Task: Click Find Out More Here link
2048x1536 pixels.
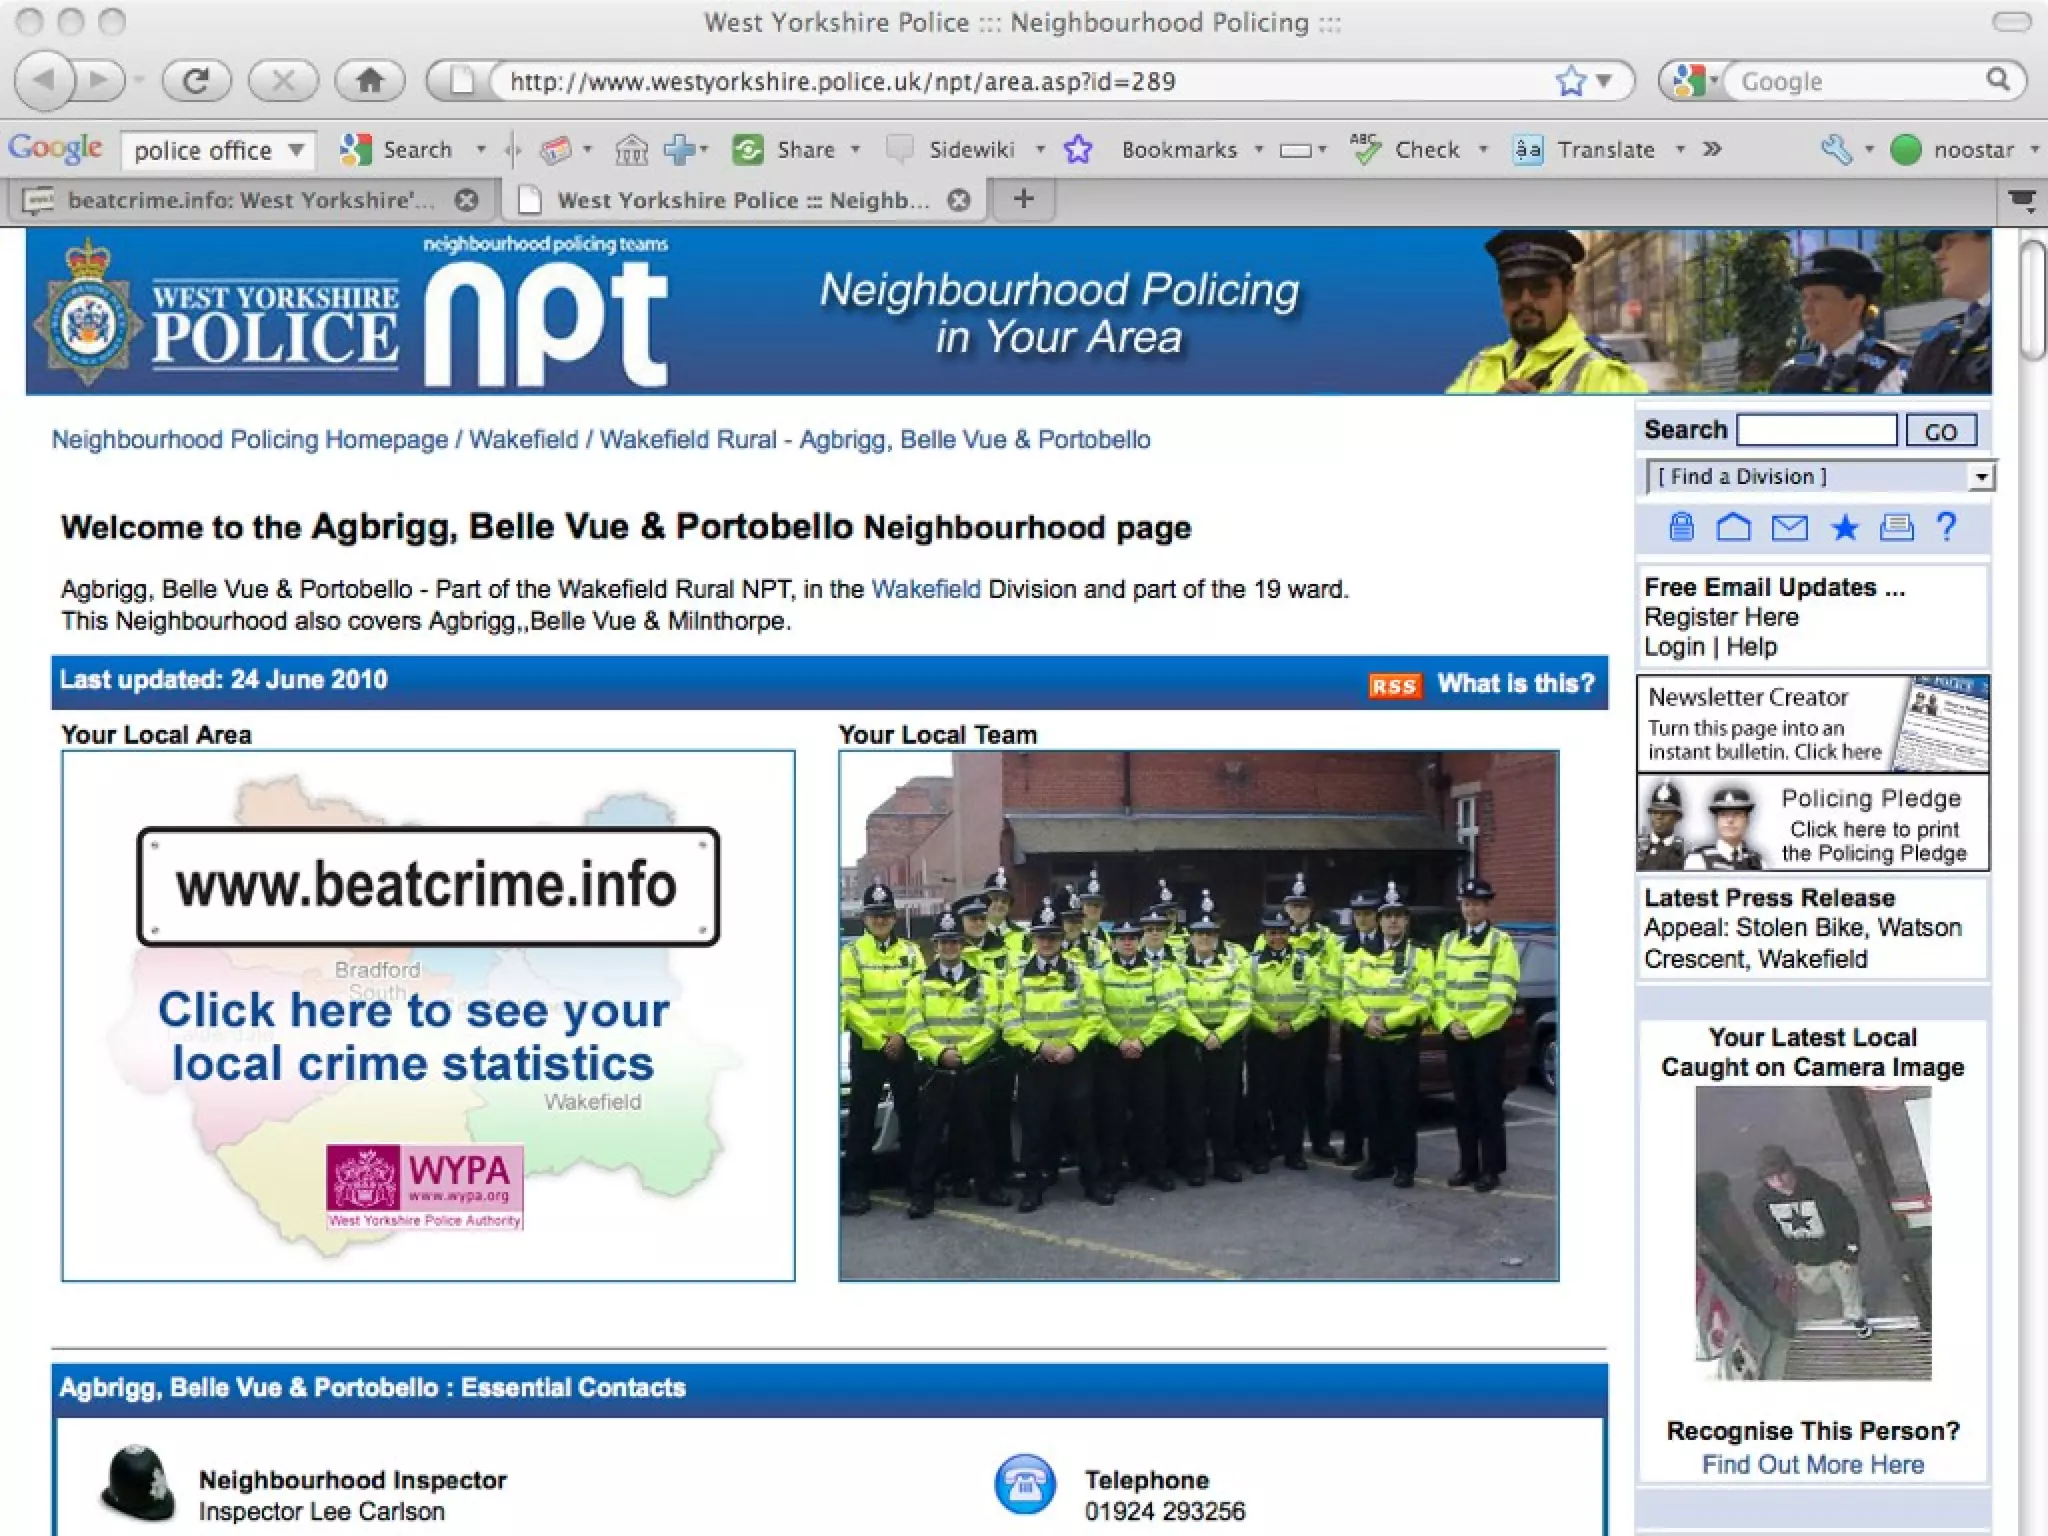Action: pos(1812,1465)
